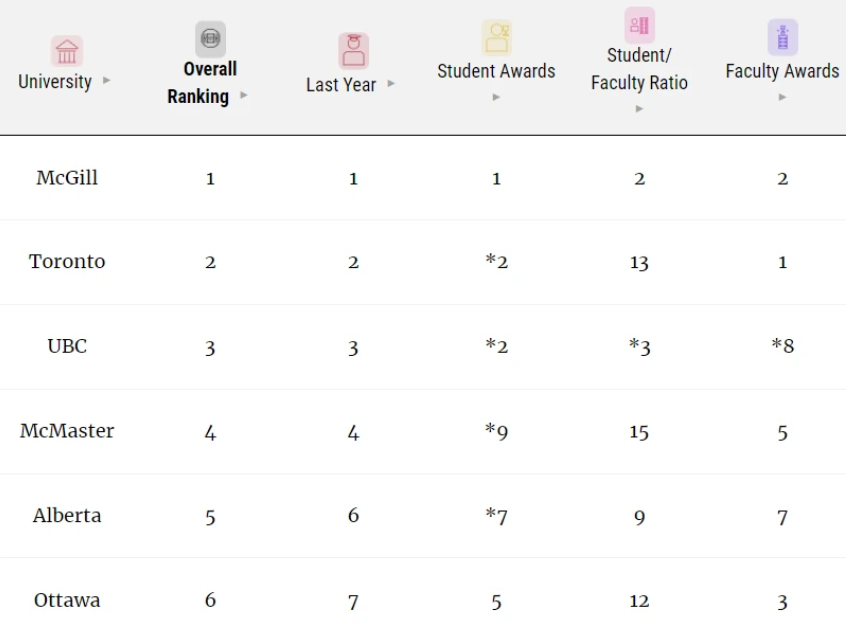
Task: Select the Student Awards column header
Action: point(496,71)
